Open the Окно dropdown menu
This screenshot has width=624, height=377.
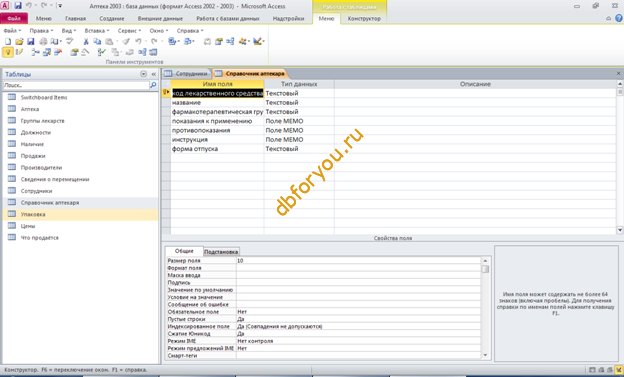point(159,31)
